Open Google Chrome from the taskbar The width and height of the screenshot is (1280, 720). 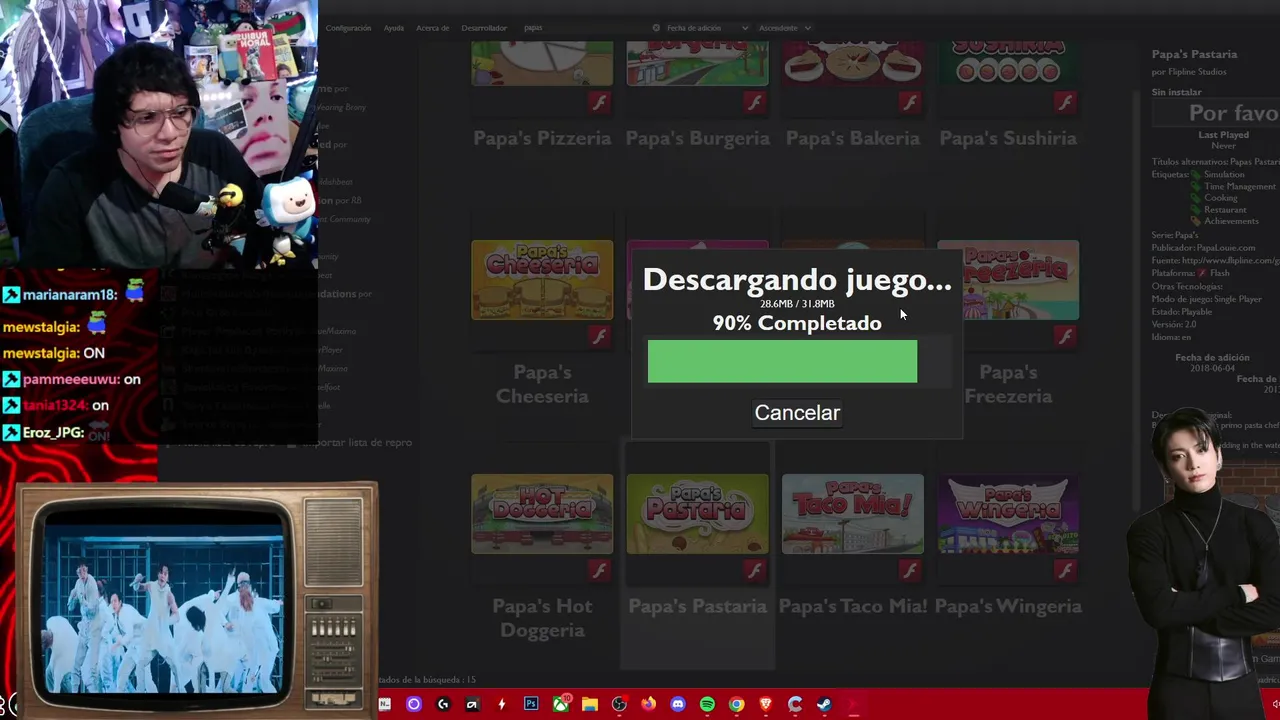[x=736, y=704]
